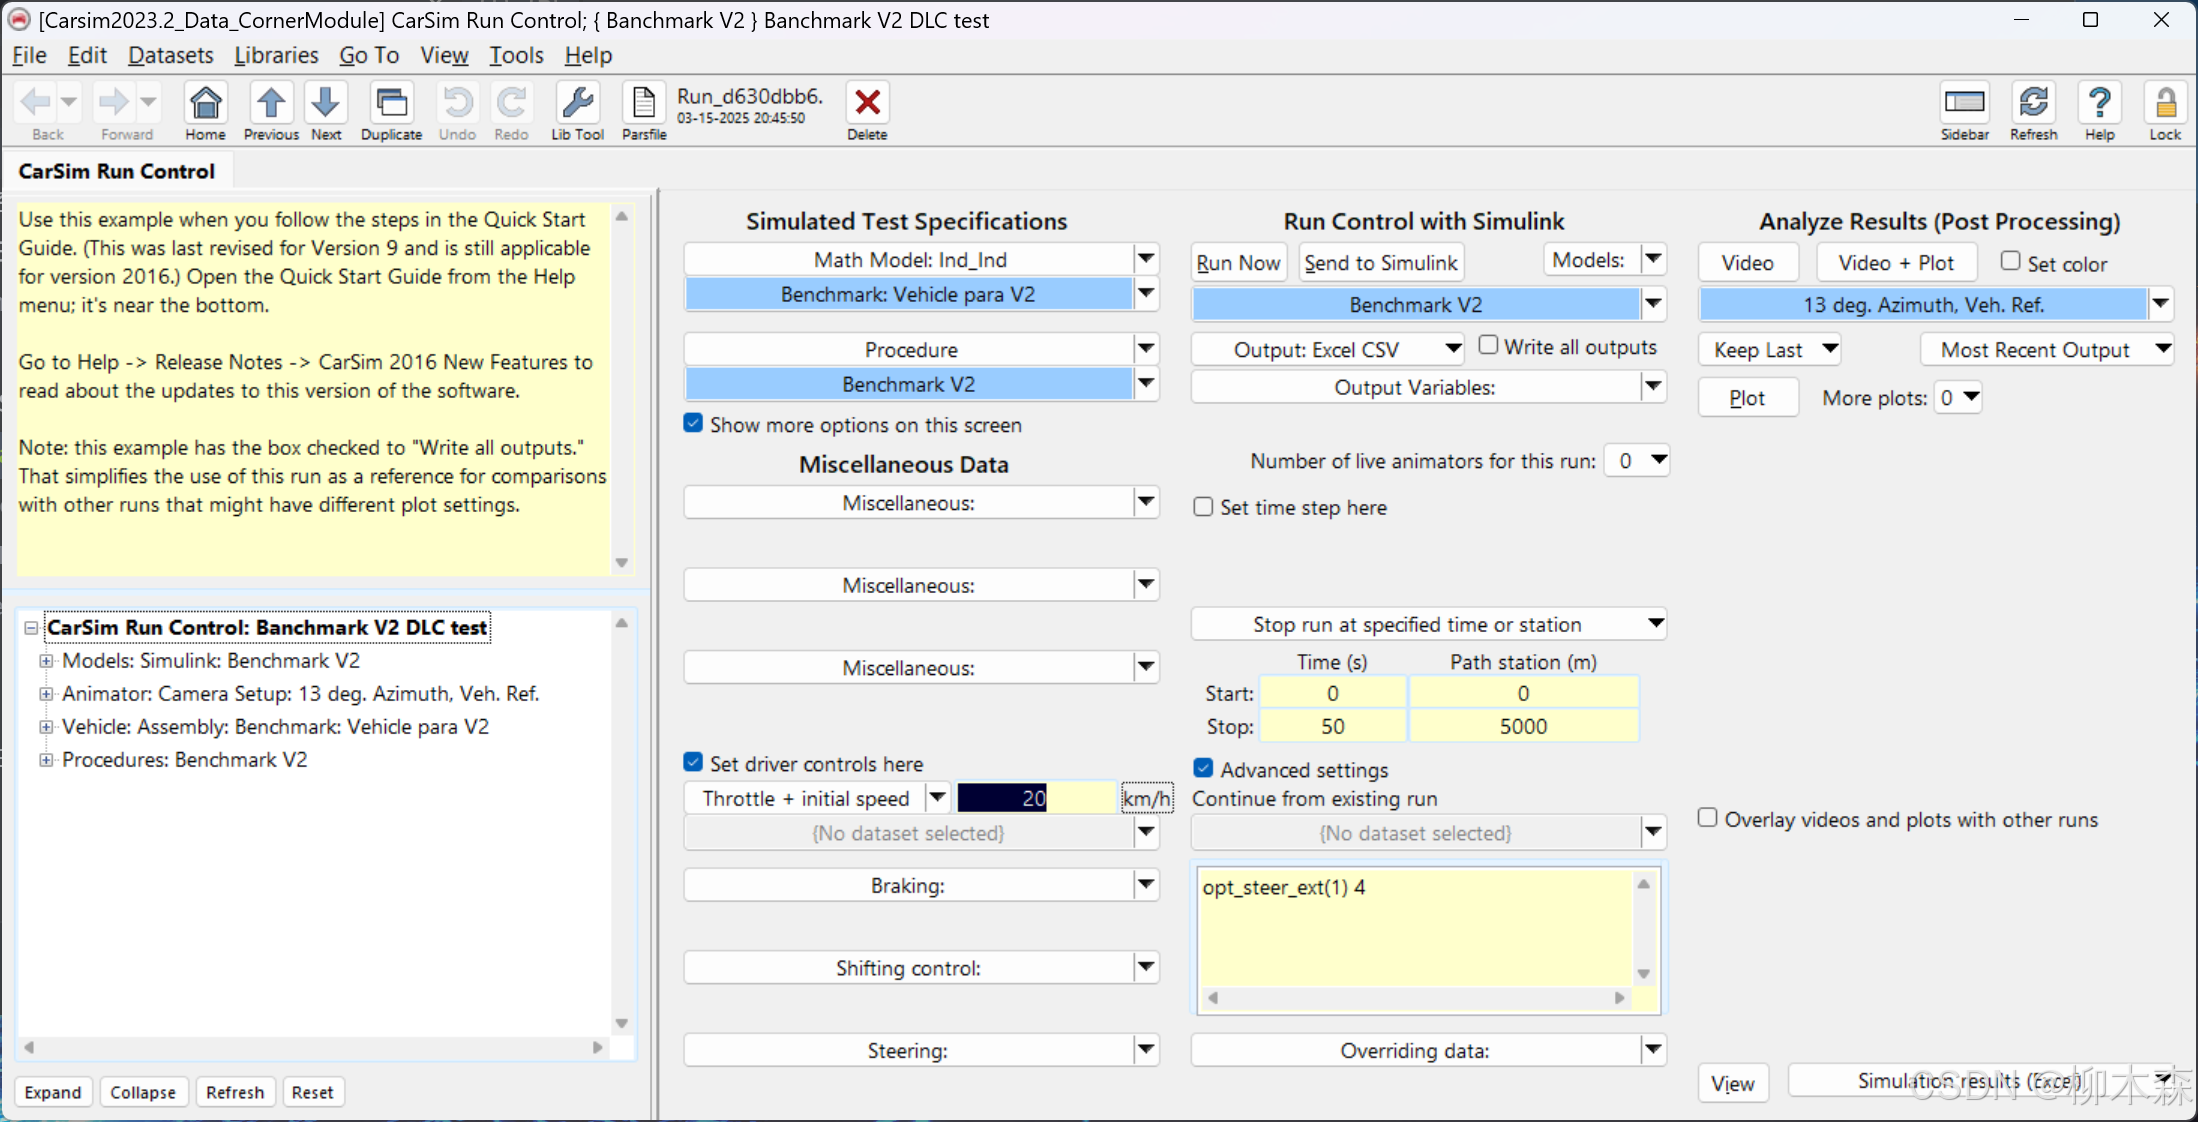The image size is (2198, 1122).
Task: Open the Keep Last dropdown
Action: point(1770,349)
